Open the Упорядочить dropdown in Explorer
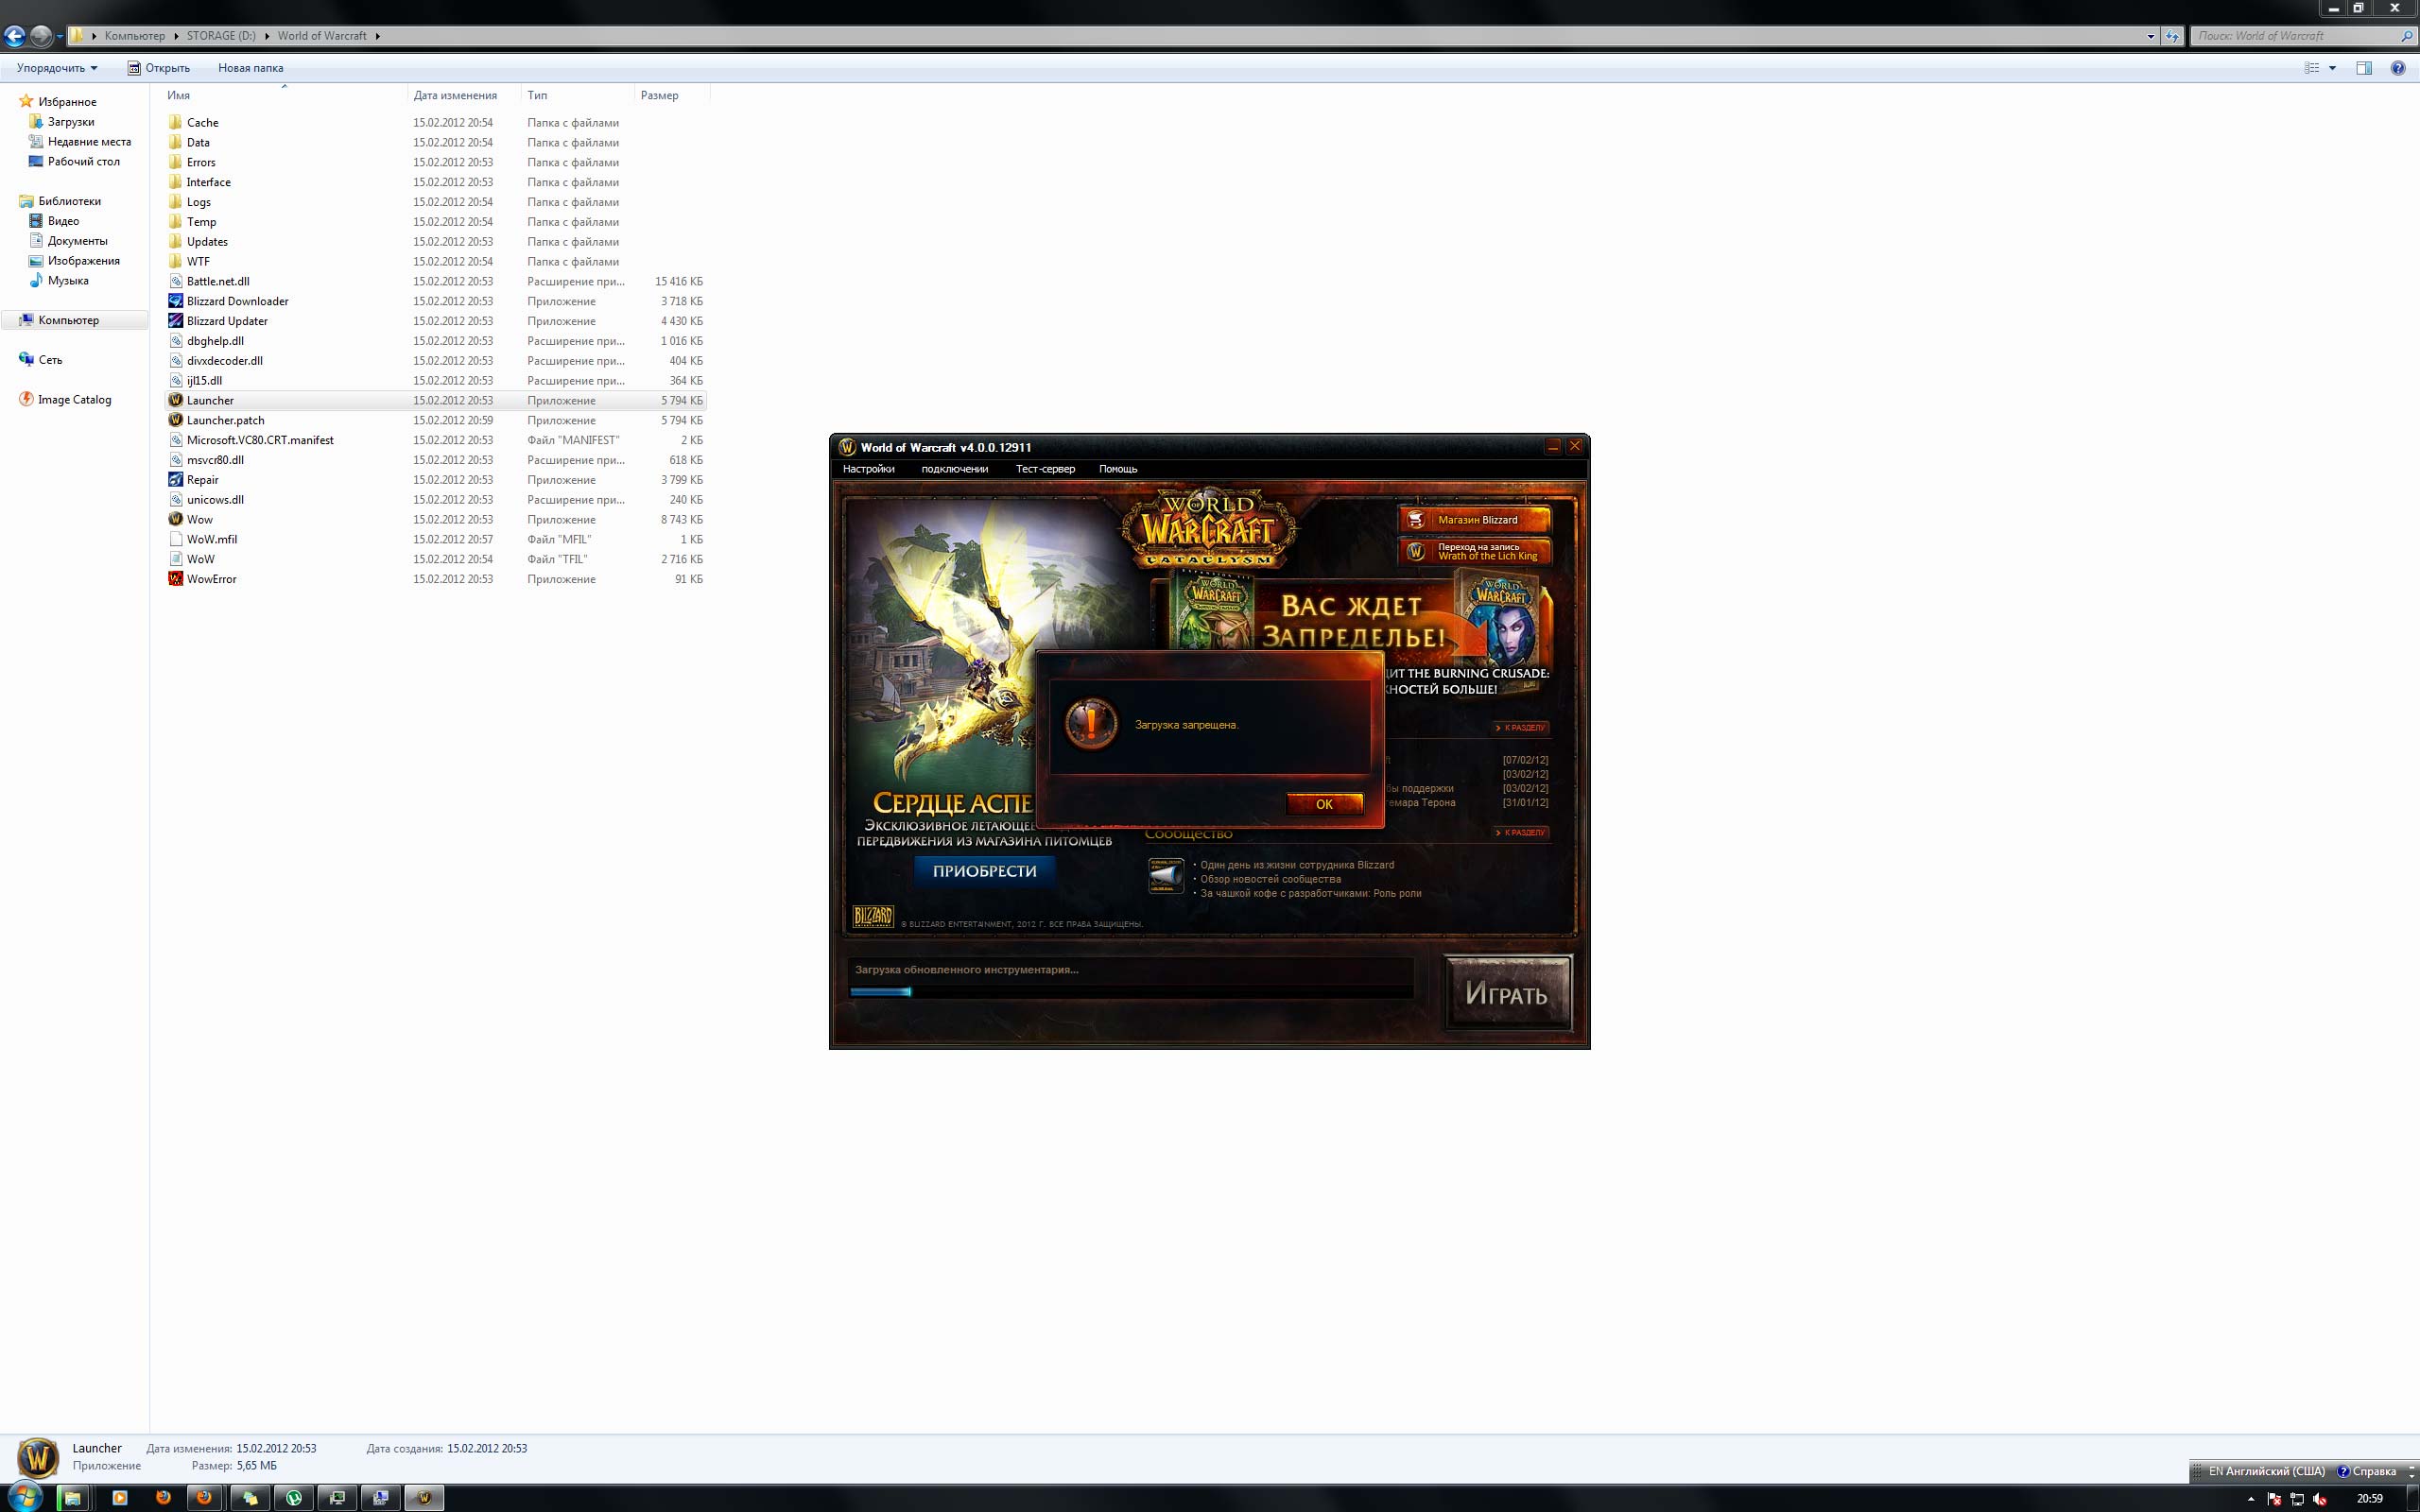Screen dimensions: 2420x1512 57,68
